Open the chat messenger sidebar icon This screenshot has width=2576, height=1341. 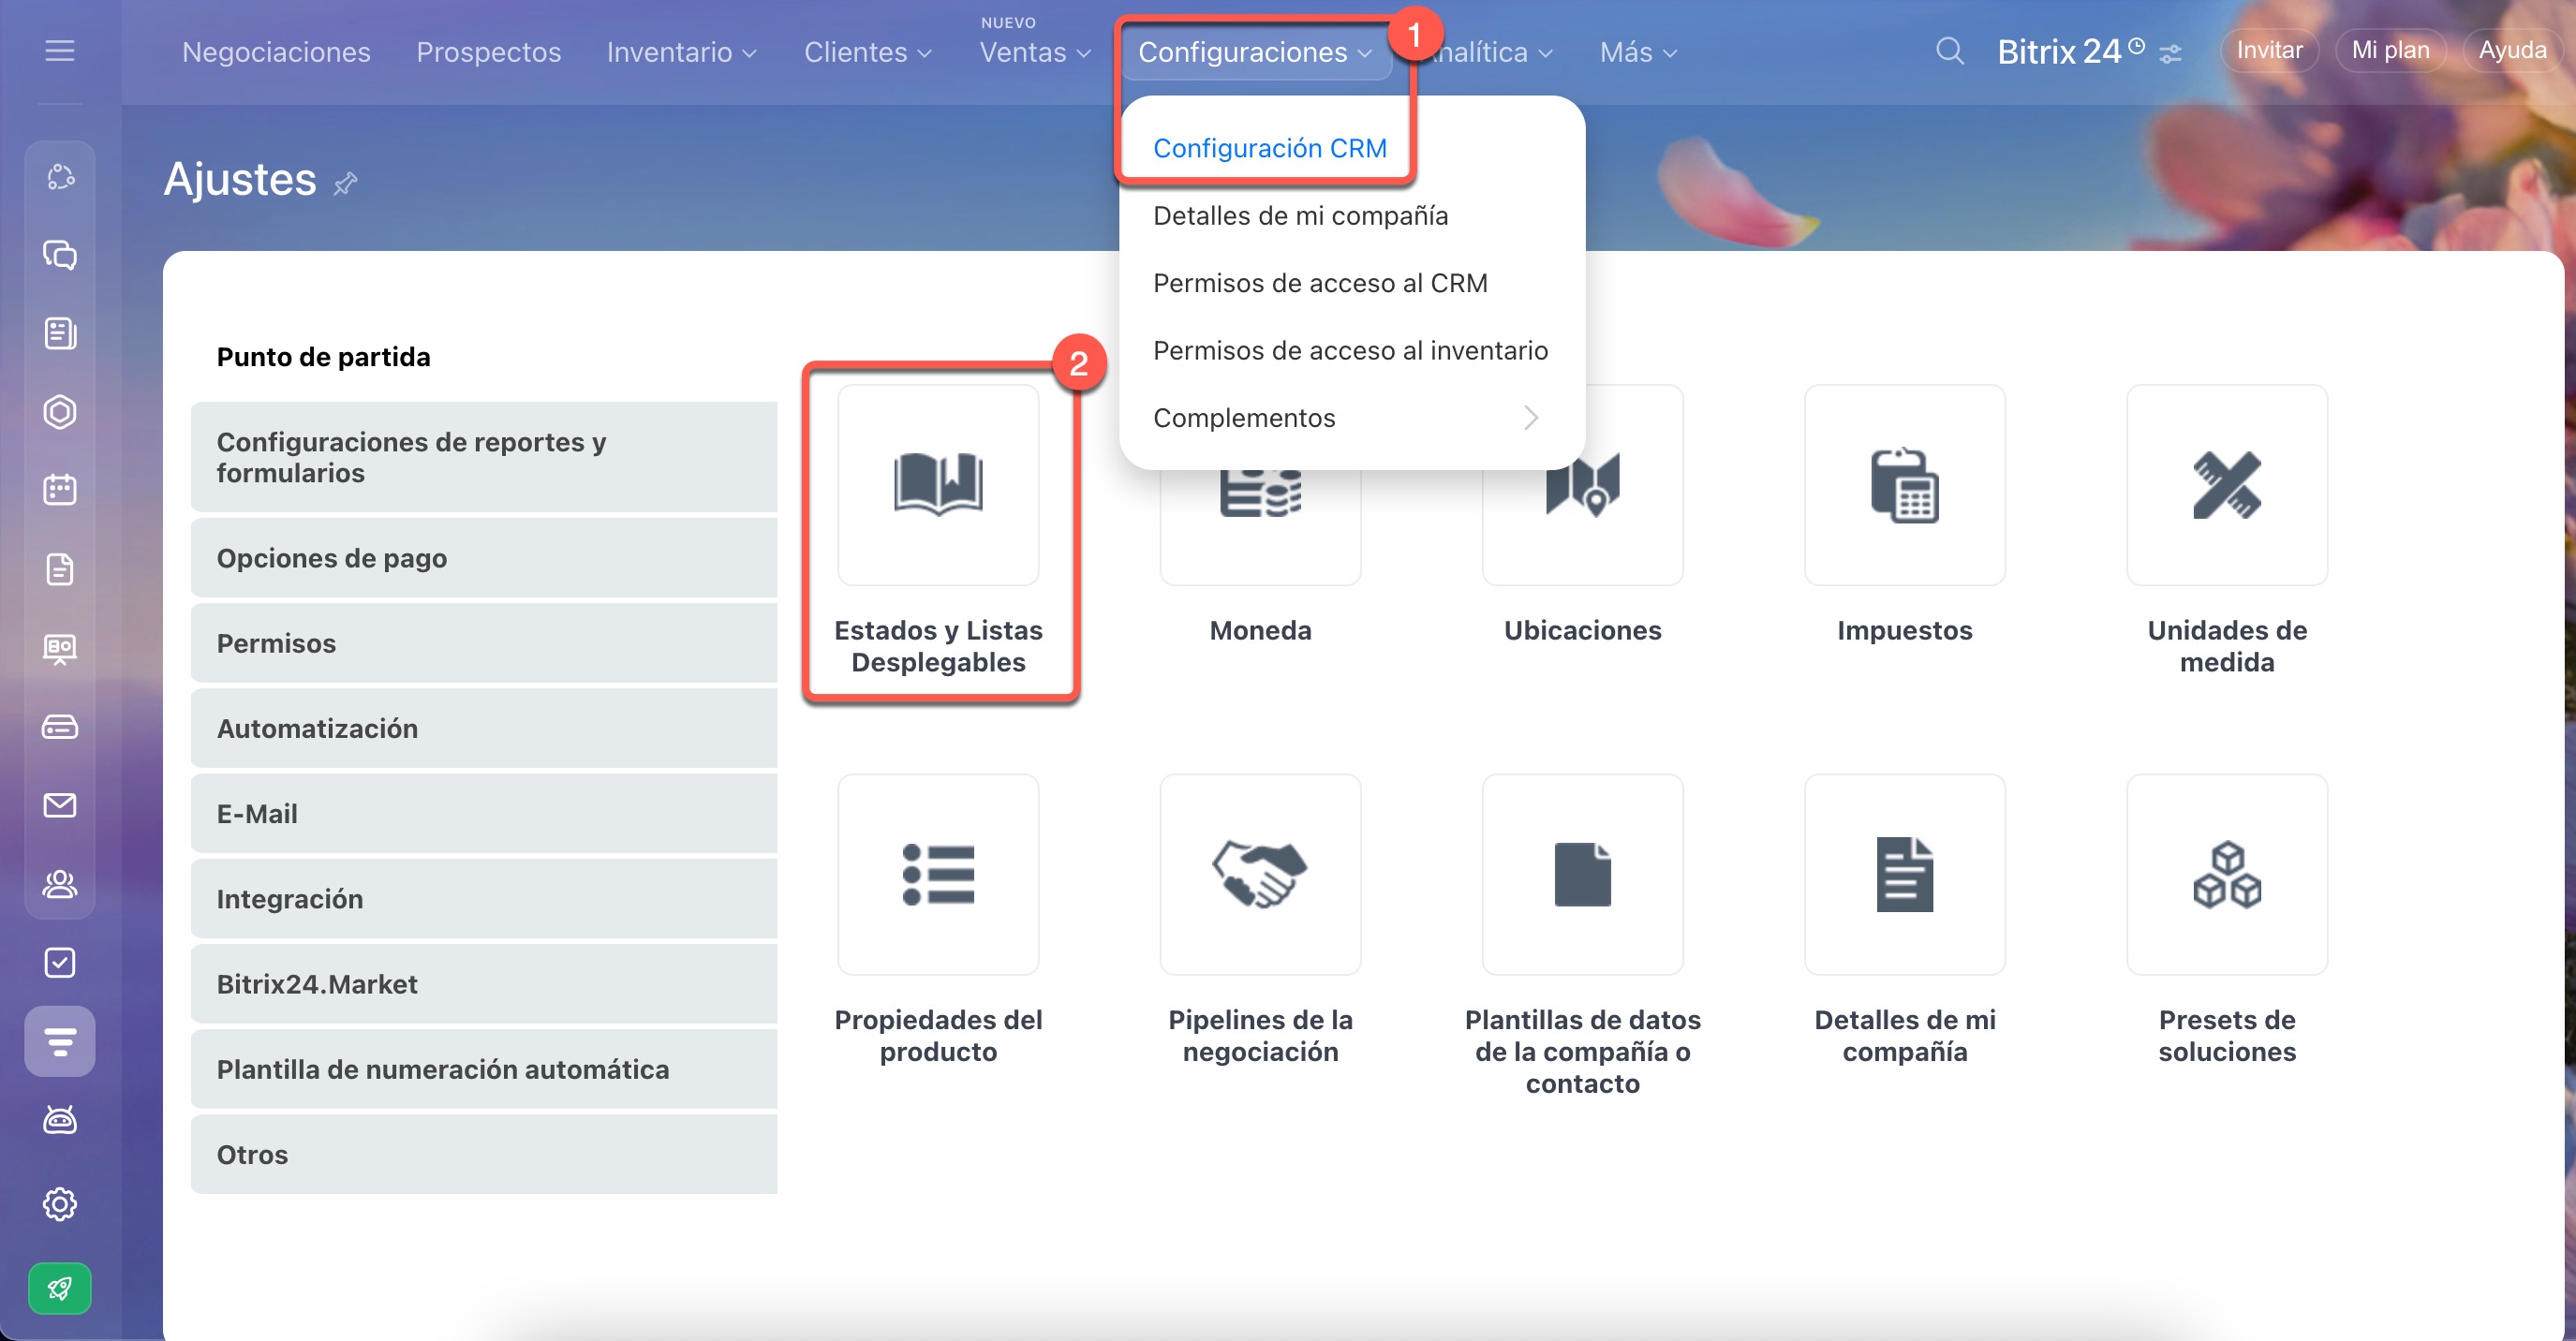coord(60,255)
